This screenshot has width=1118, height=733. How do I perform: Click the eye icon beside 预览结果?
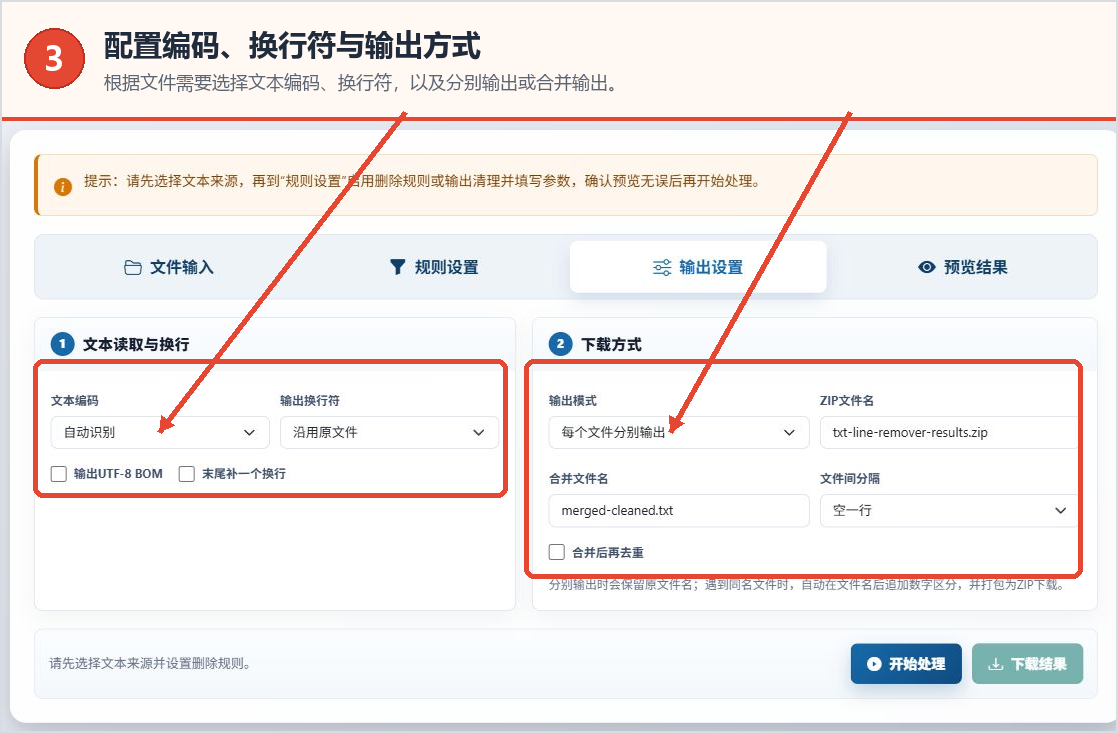click(927, 267)
